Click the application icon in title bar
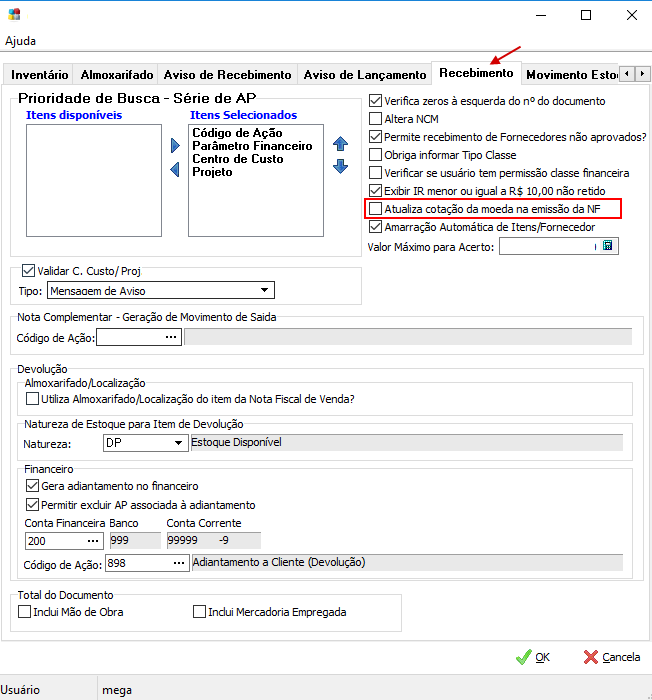 click(x=14, y=14)
